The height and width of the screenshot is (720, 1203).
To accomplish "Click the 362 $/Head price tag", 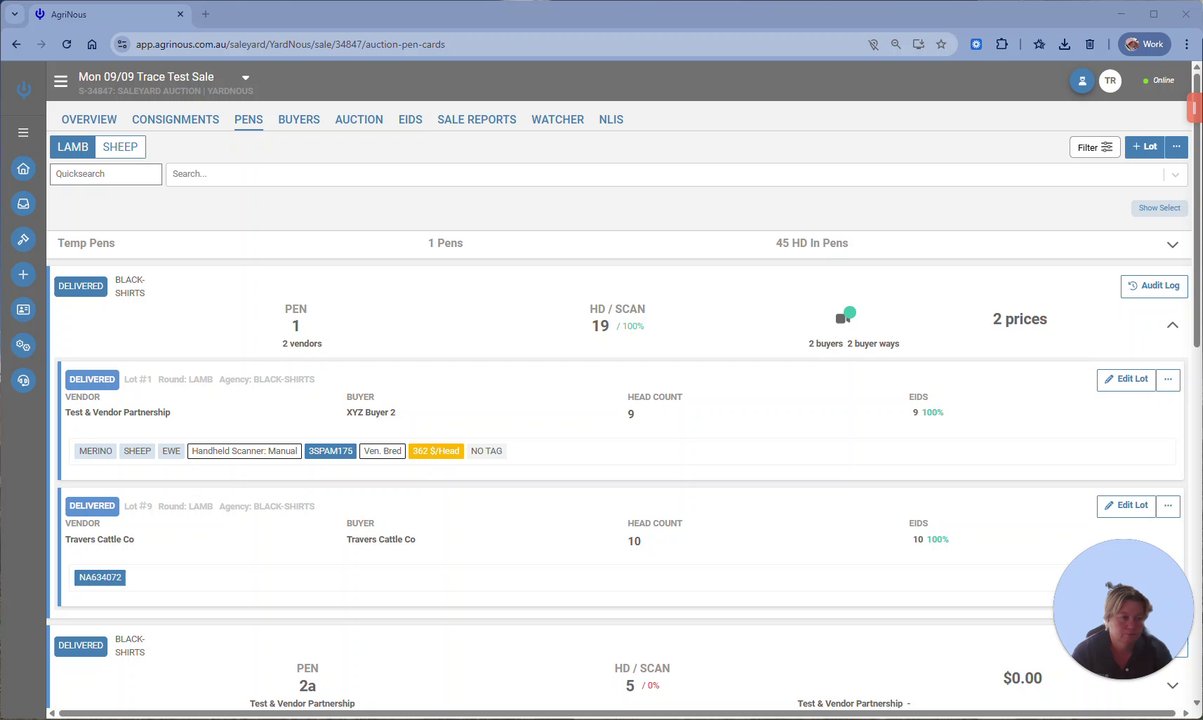I will tap(436, 451).
